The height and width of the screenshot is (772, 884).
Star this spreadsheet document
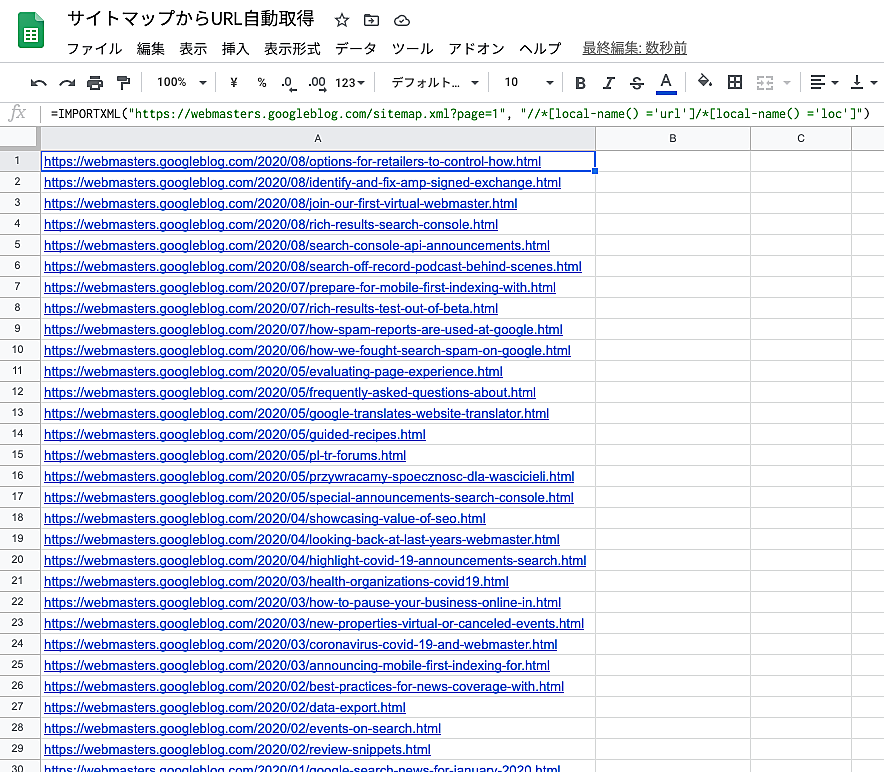342,20
